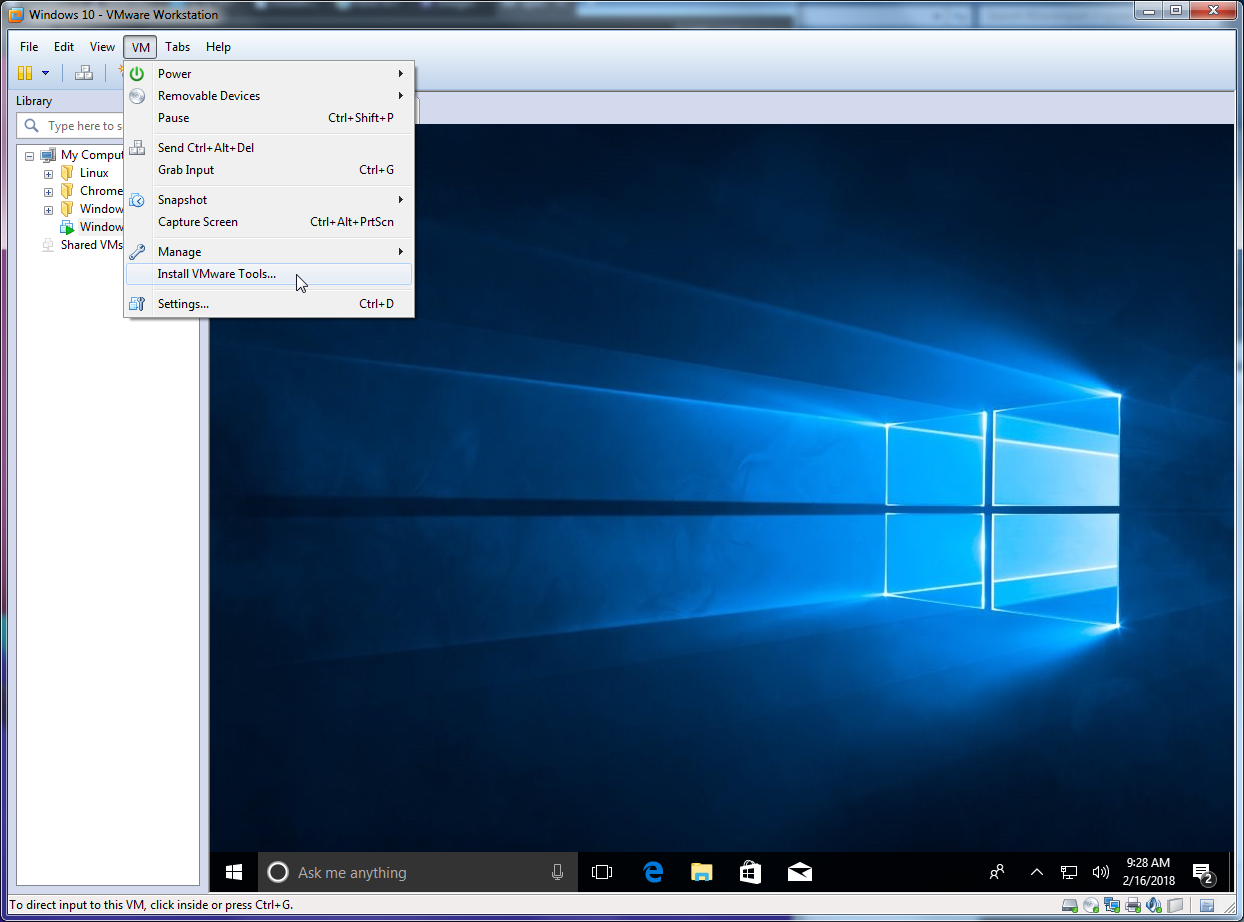
Task: Open the guest Windows Start menu
Action: pos(234,872)
